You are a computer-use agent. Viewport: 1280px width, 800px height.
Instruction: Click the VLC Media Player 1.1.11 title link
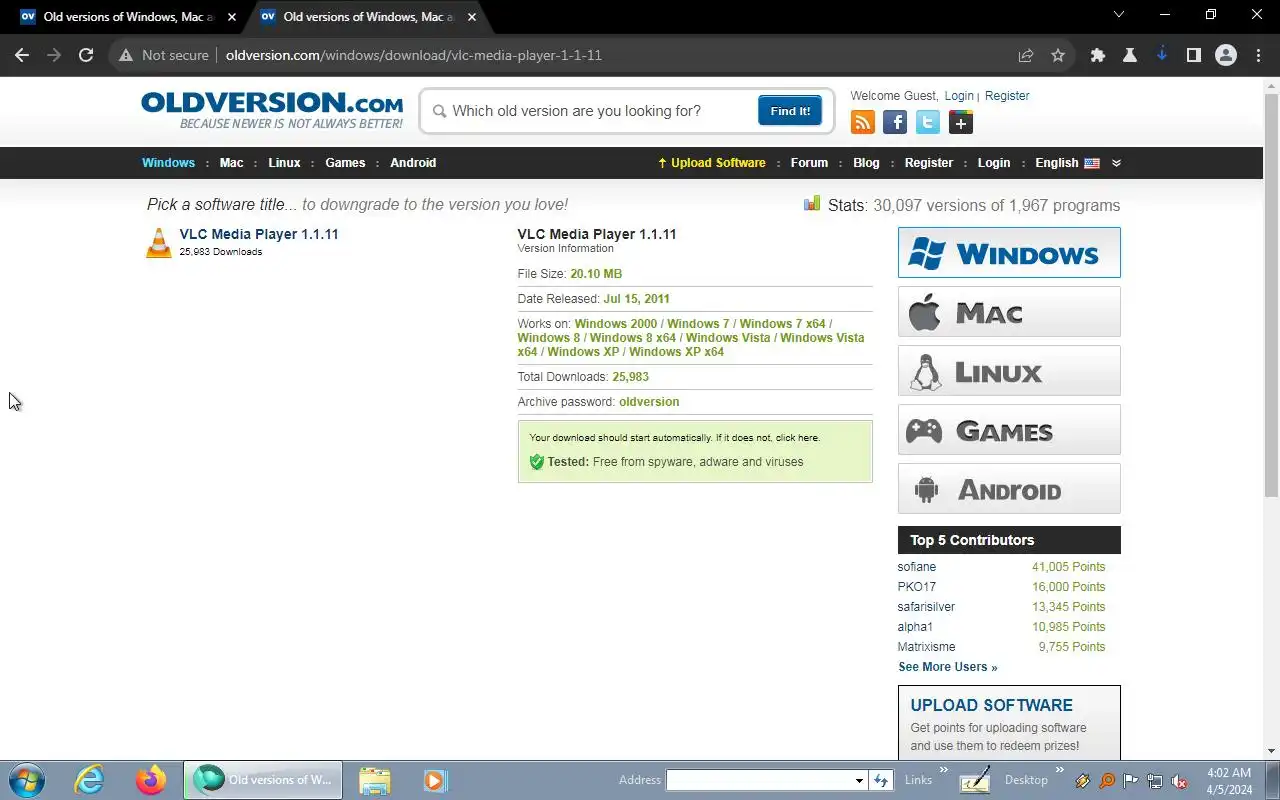point(259,234)
